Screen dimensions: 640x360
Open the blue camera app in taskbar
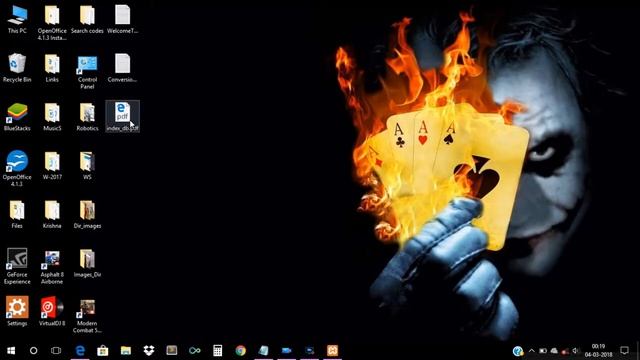pyautogui.click(x=287, y=351)
